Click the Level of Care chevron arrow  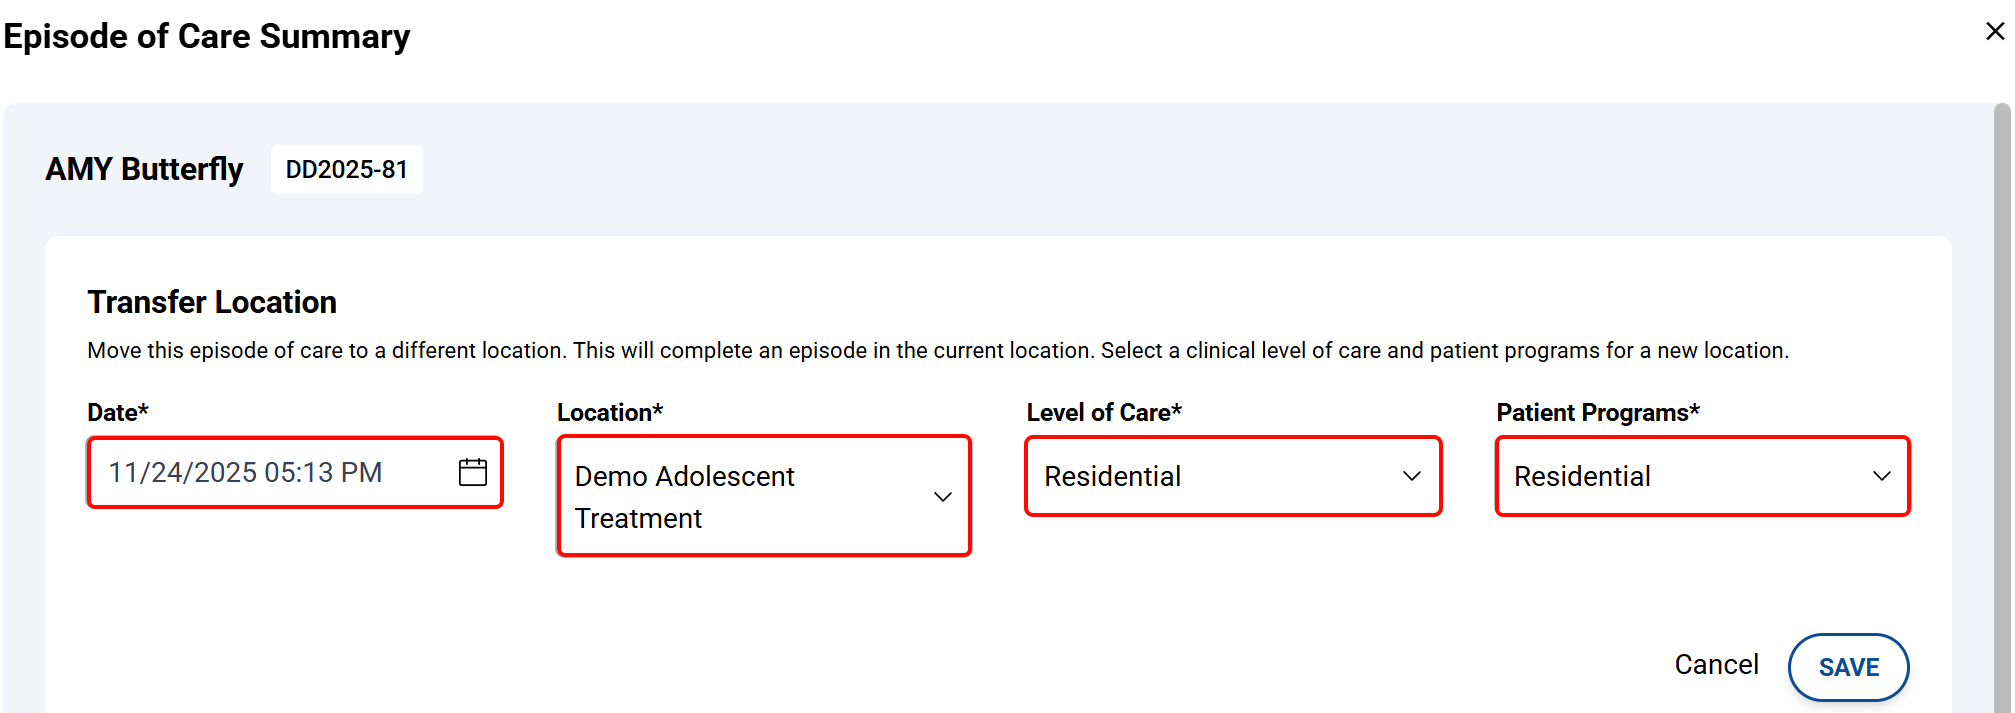pos(1411,476)
